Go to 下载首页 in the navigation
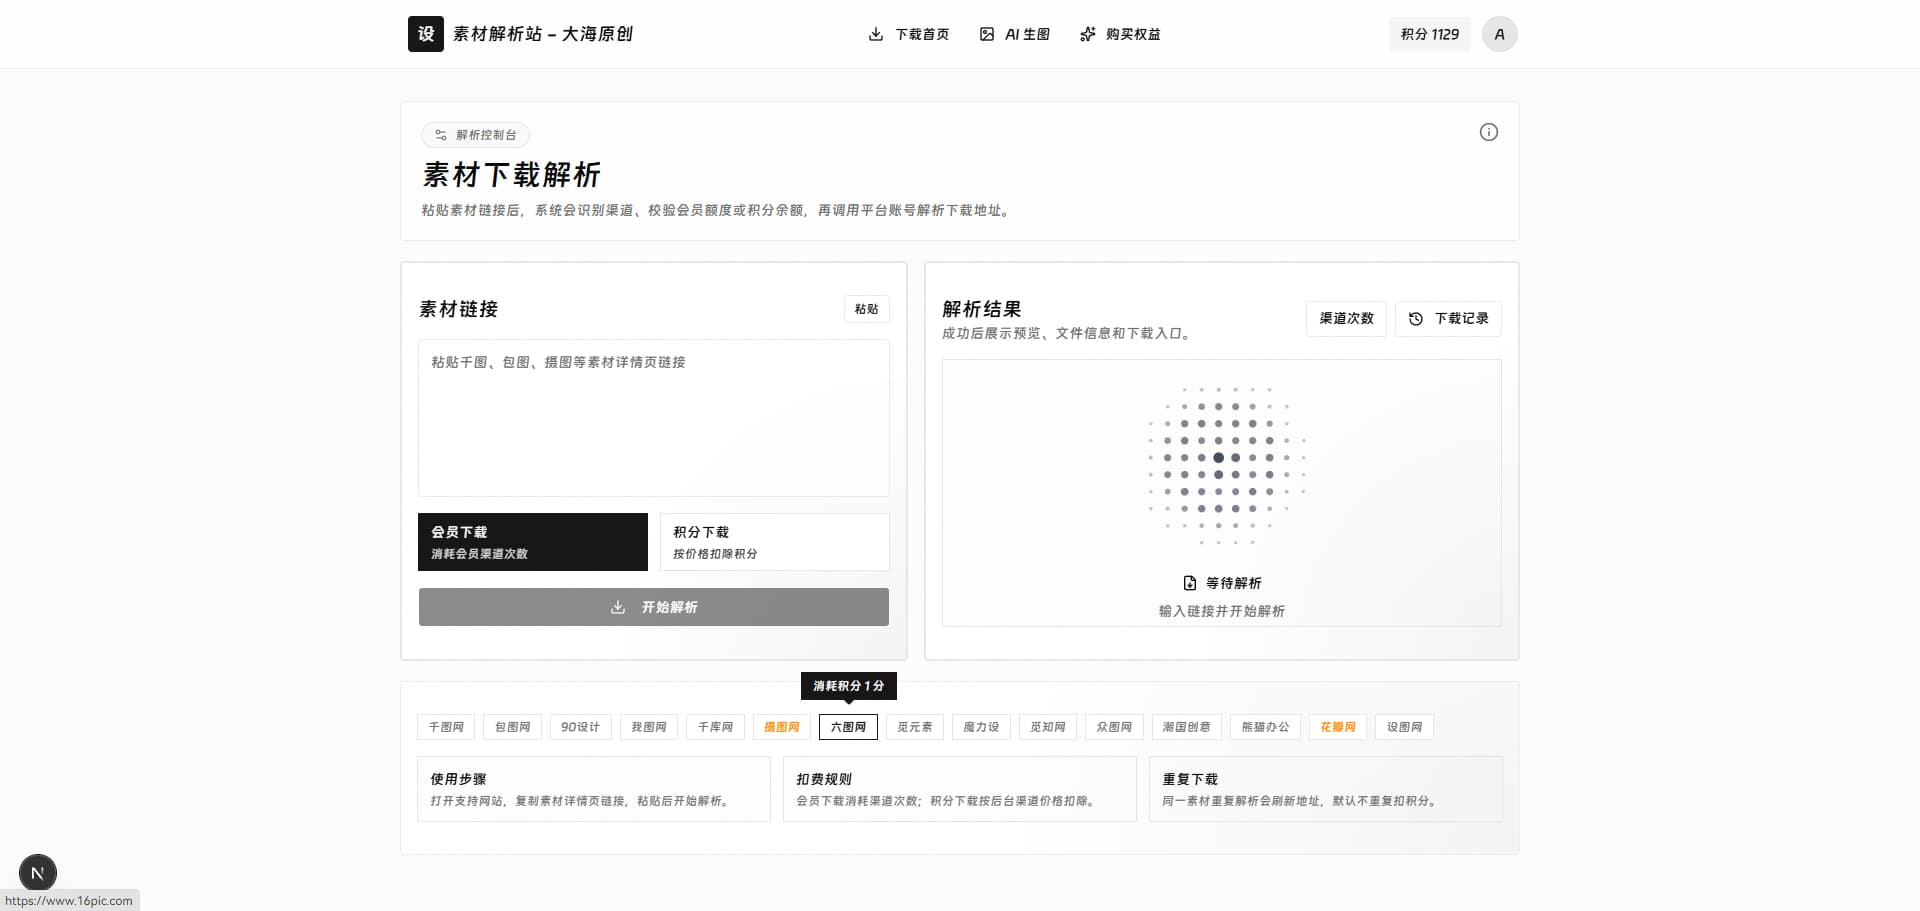 [x=909, y=34]
